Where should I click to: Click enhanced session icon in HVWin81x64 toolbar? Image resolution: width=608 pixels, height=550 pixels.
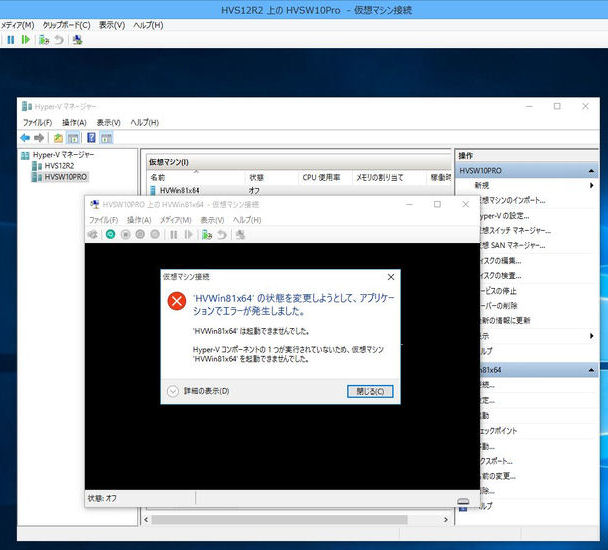pos(240,234)
